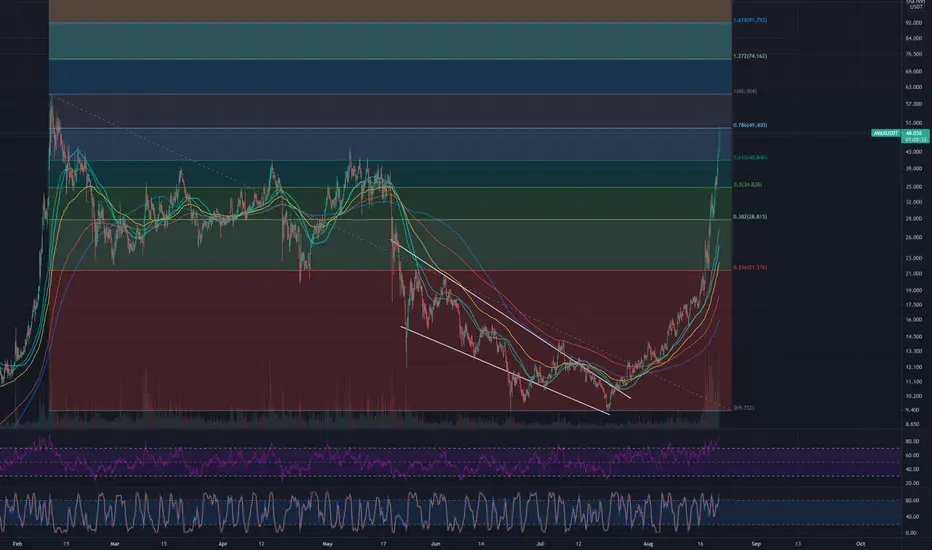Click the 16.000 price axis value
The image size is (932, 550).
[913, 320]
